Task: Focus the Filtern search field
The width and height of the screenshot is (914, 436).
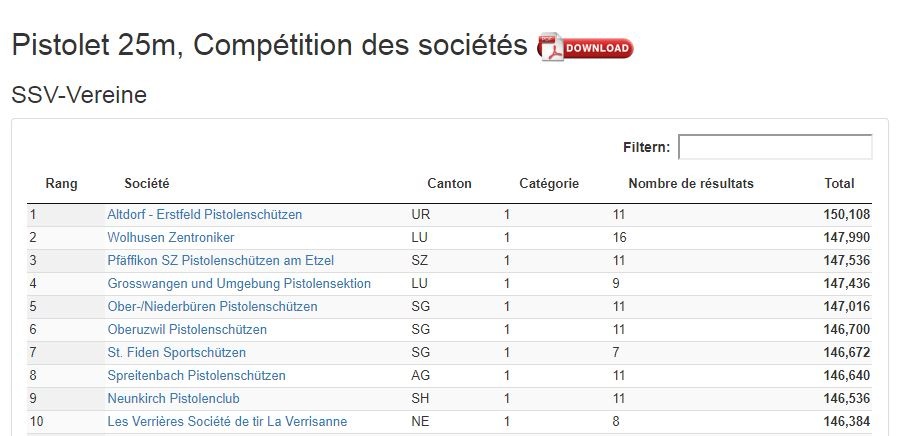Action: point(775,147)
